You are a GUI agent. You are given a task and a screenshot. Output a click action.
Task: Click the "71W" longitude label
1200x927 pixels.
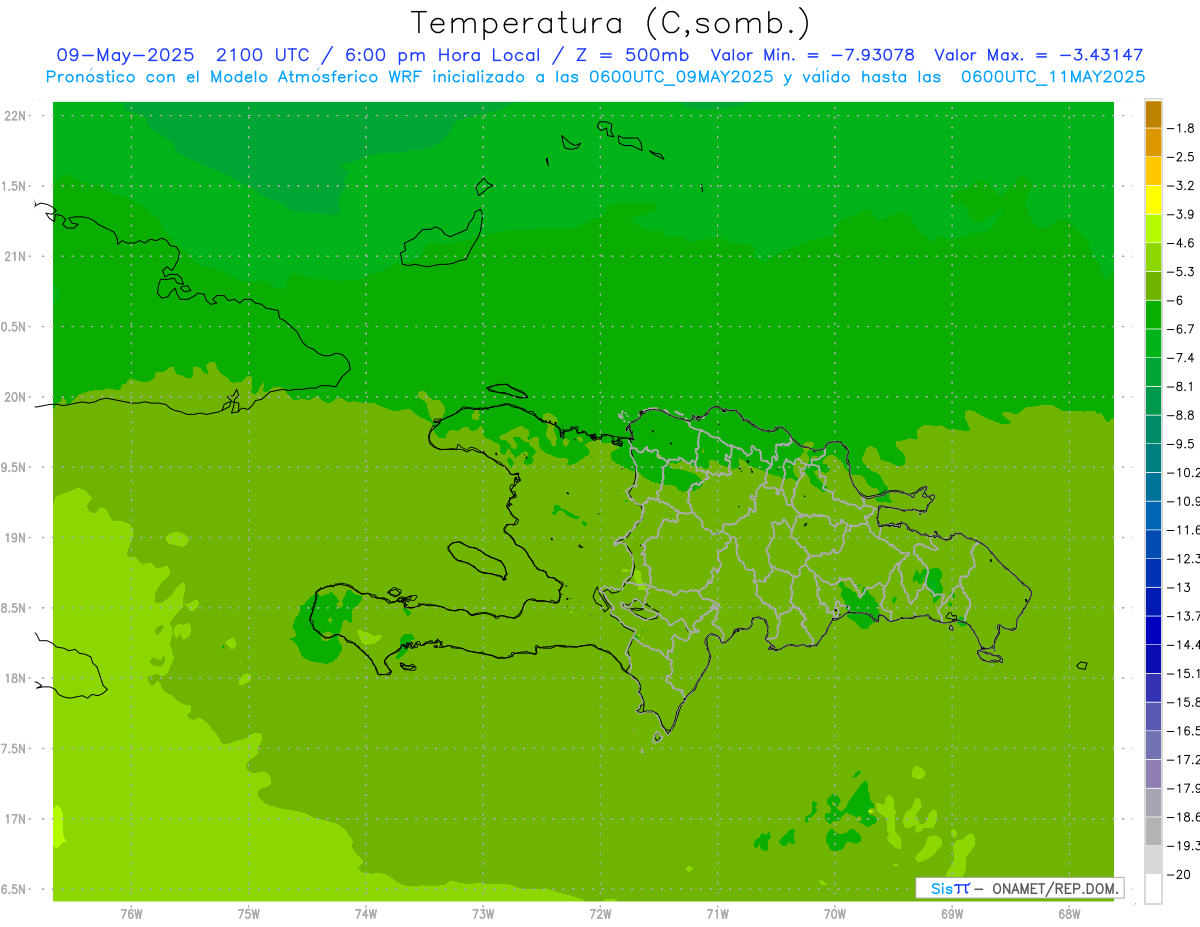tap(717, 913)
